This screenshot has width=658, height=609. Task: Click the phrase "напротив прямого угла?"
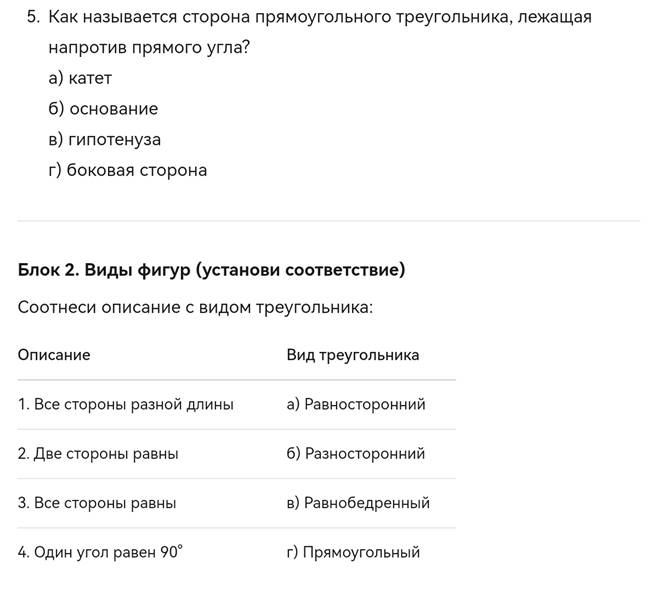click(148, 48)
